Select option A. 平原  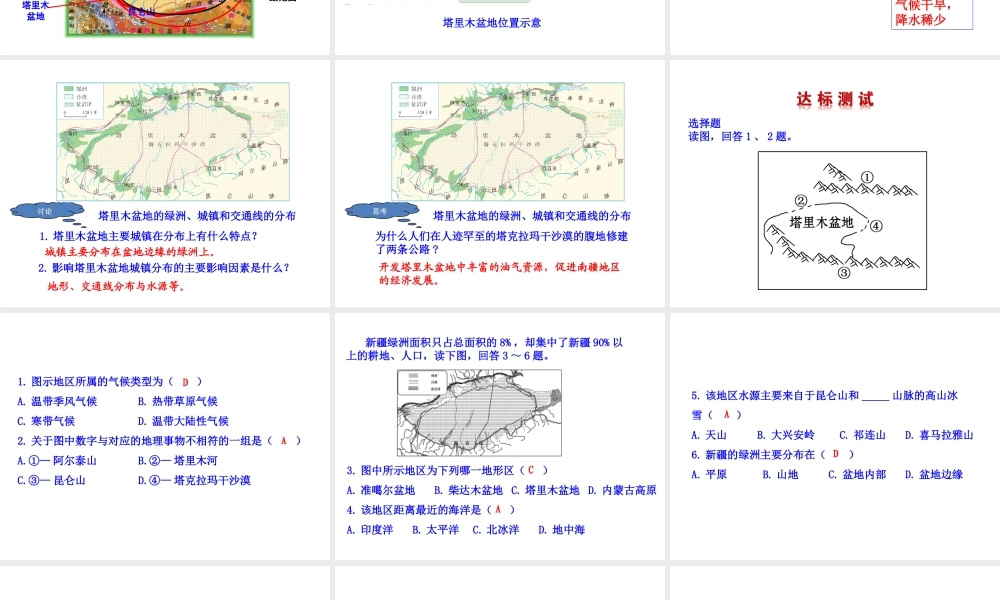(709, 475)
